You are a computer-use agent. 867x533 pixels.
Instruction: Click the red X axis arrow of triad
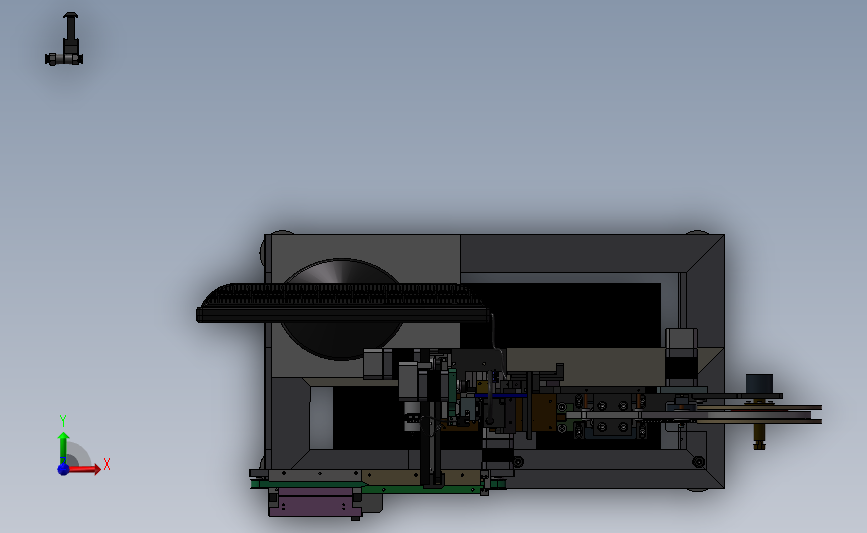pyautogui.click(x=84, y=469)
